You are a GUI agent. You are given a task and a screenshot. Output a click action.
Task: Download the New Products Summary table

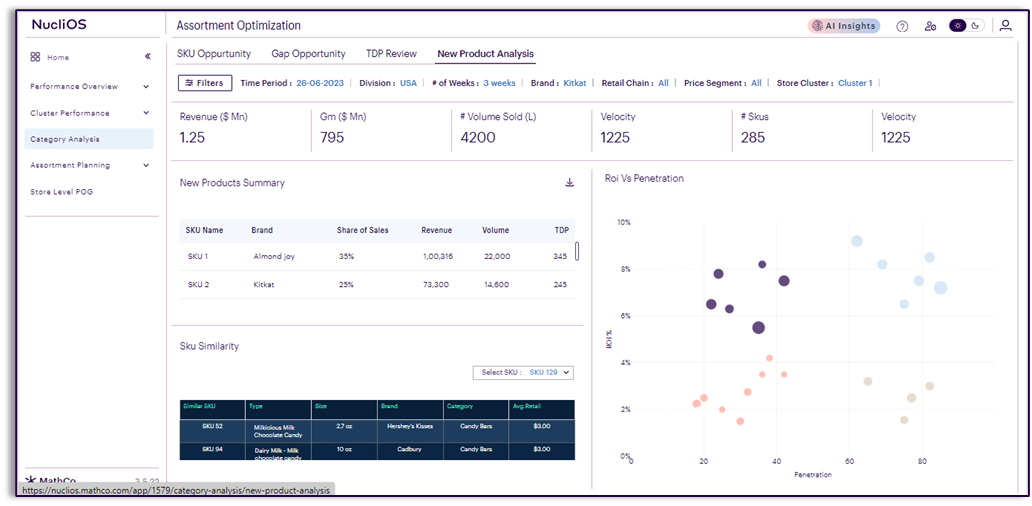570,183
